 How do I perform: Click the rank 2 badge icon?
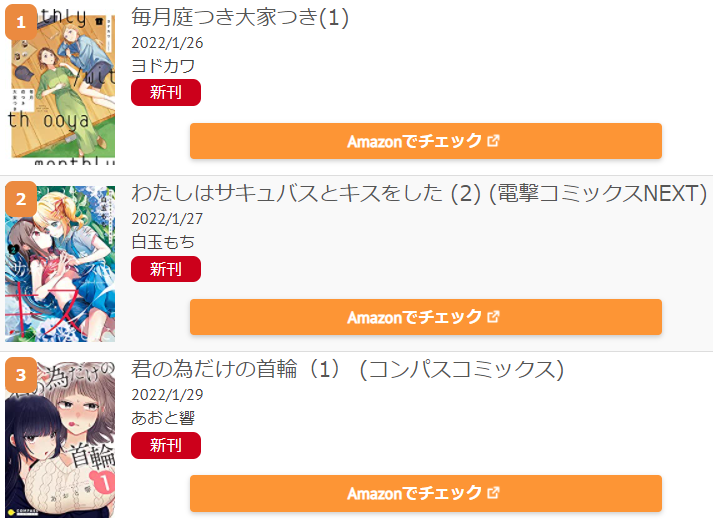click(x=21, y=199)
